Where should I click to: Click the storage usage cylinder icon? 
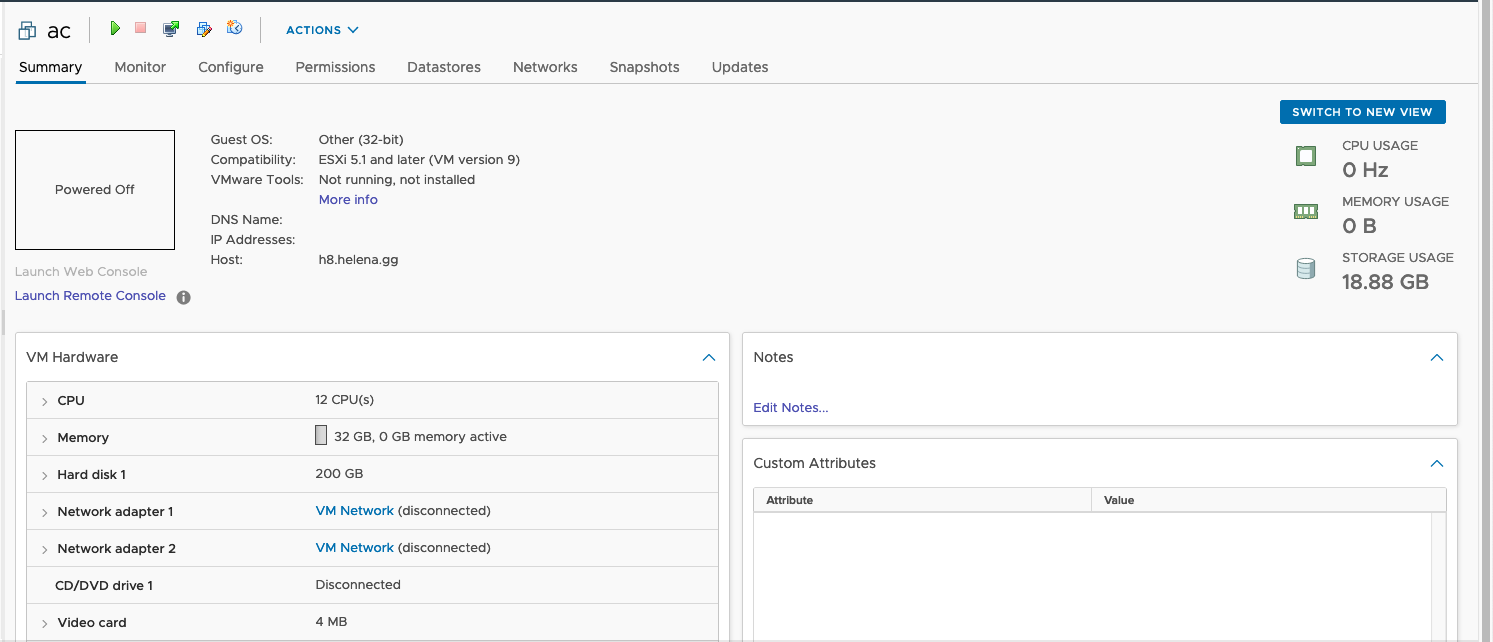coord(1305,269)
